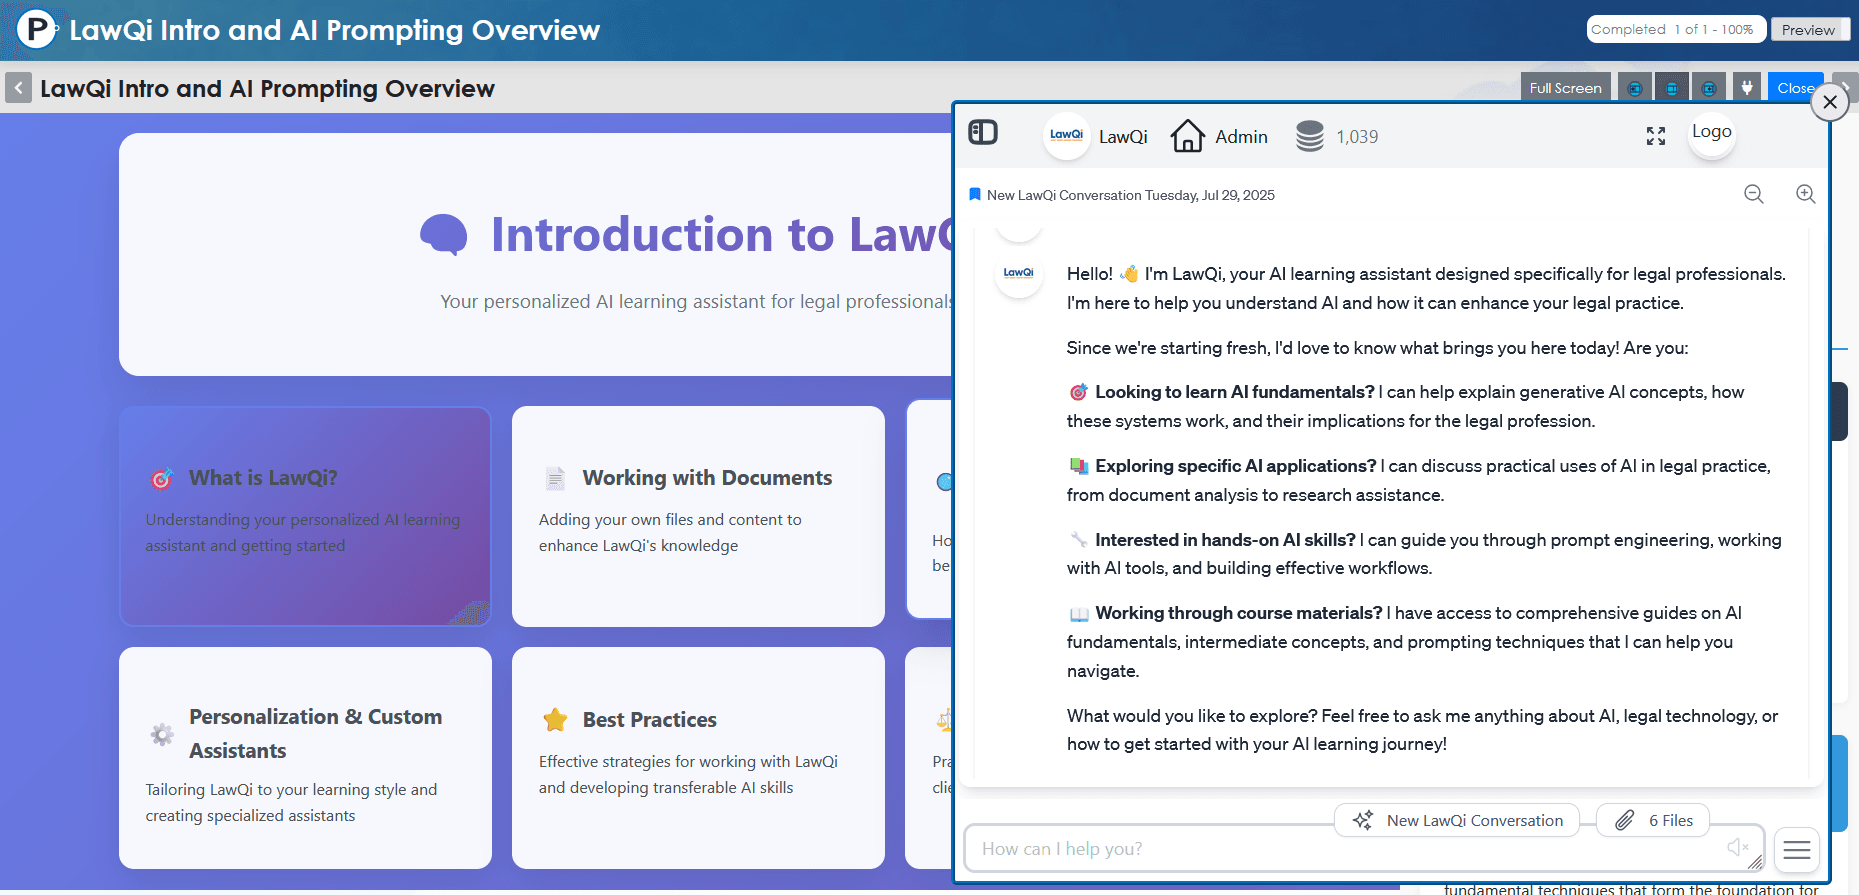1859x895 pixels.
Task: Zoom in the conversation text
Action: (1805, 194)
